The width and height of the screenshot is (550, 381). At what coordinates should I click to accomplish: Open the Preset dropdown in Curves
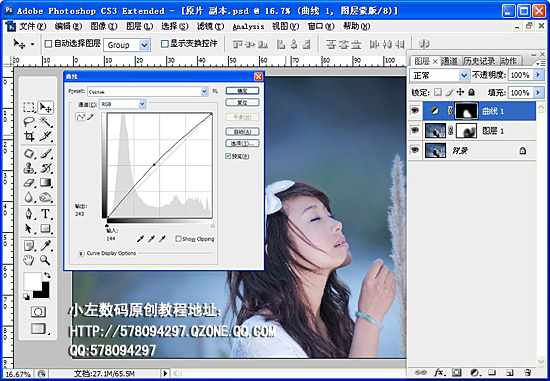pos(204,92)
